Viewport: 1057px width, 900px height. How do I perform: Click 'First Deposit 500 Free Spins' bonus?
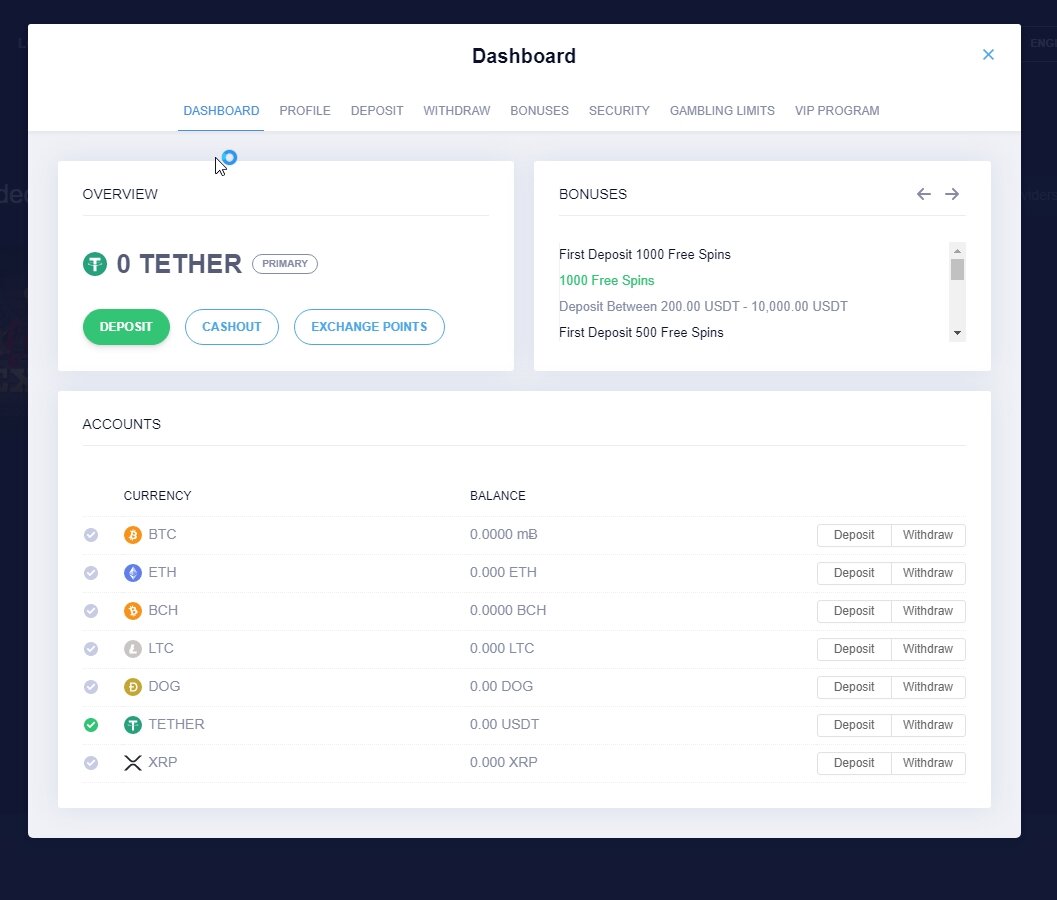(x=641, y=332)
